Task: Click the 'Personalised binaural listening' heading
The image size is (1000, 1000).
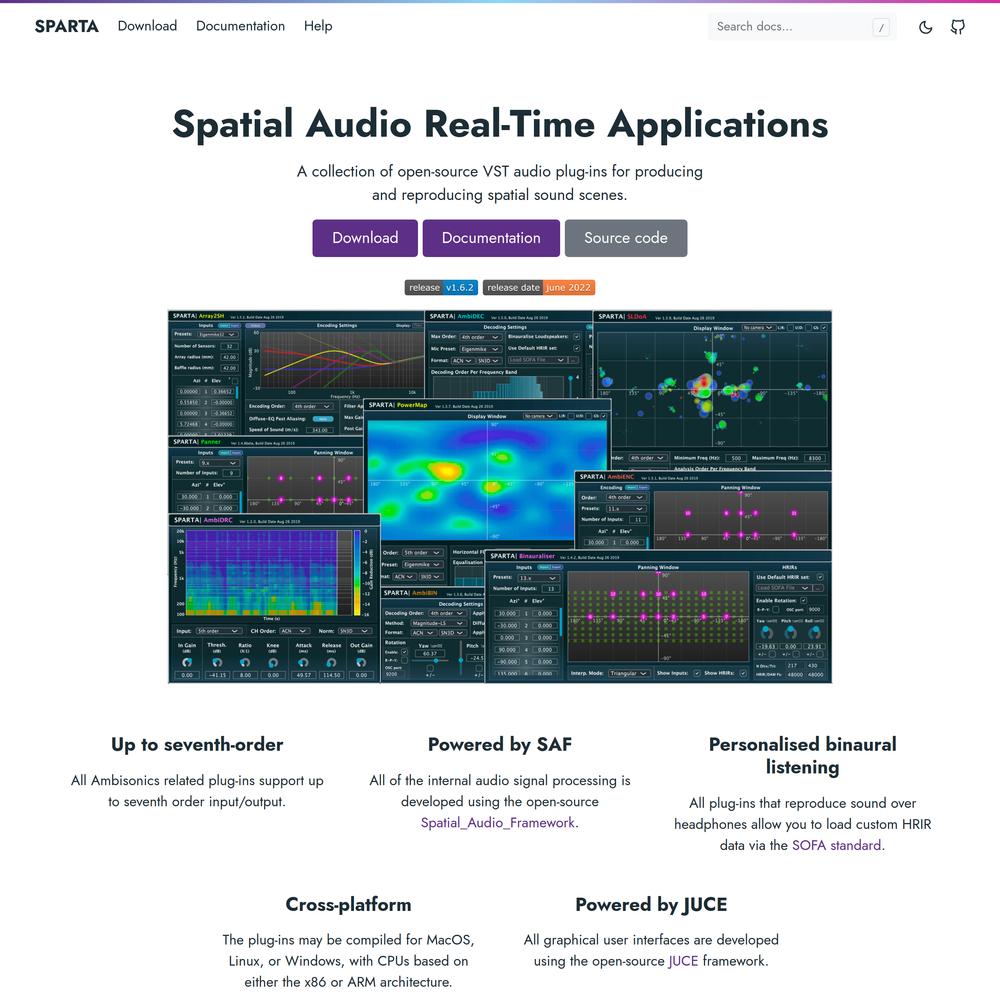Action: tap(802, 756)
